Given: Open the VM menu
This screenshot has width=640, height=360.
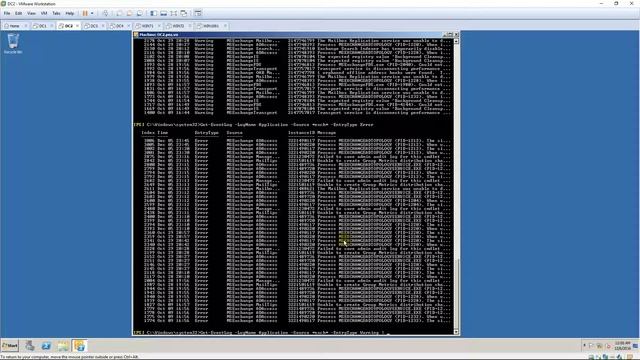Looking at the screenshot, I should [44, 13].
